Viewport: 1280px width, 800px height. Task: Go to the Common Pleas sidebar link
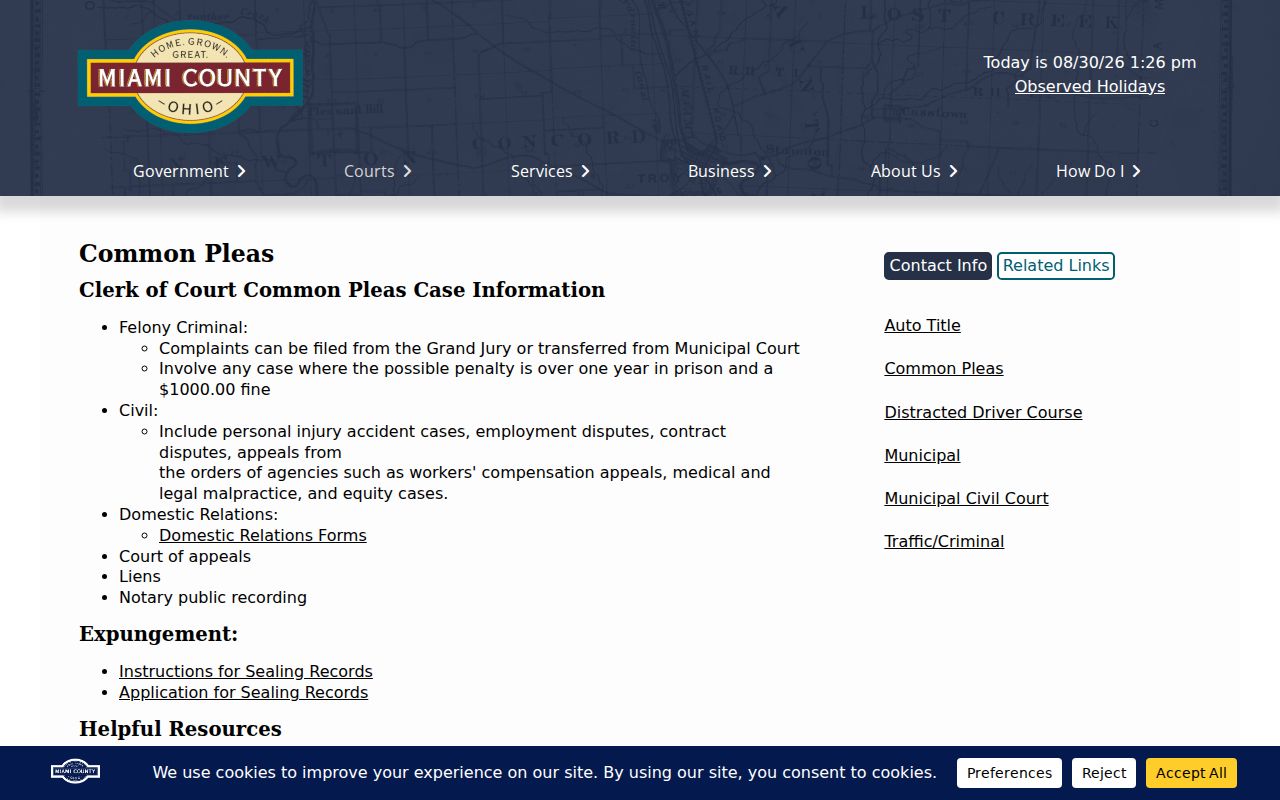click(944, 368)
